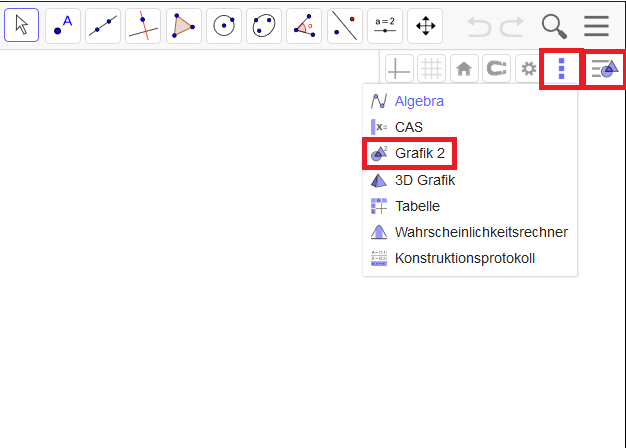The width and height of the screenshot is (626, 448).
Task: Select the Reflect about line tool
Action: (x=345, y=26)
